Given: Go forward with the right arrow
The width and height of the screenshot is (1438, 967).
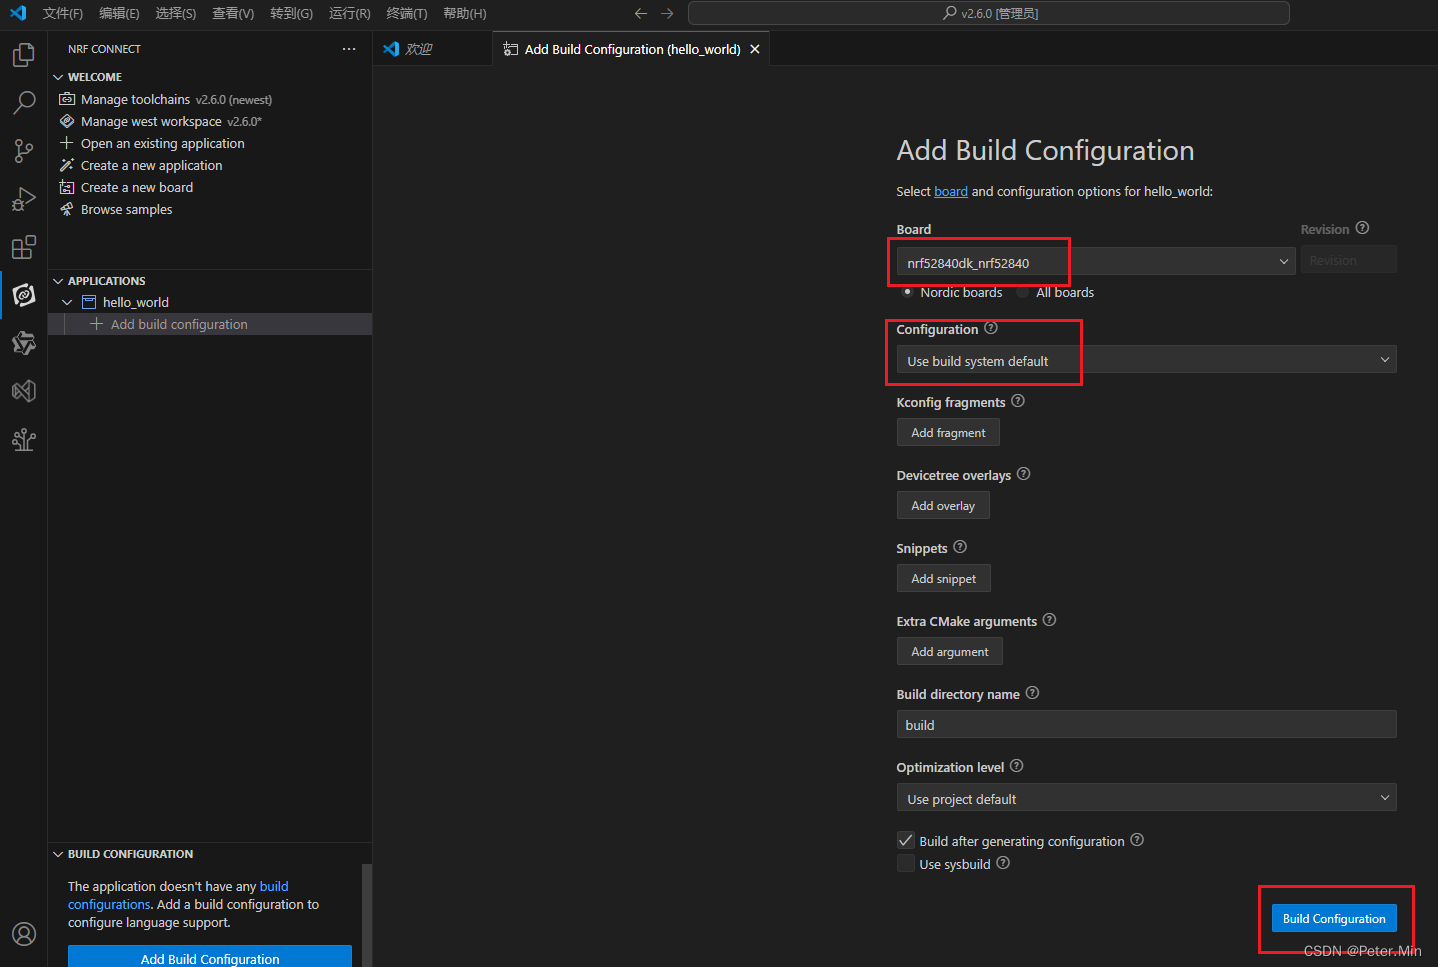Looking at the screenshot, I should 667,13.
